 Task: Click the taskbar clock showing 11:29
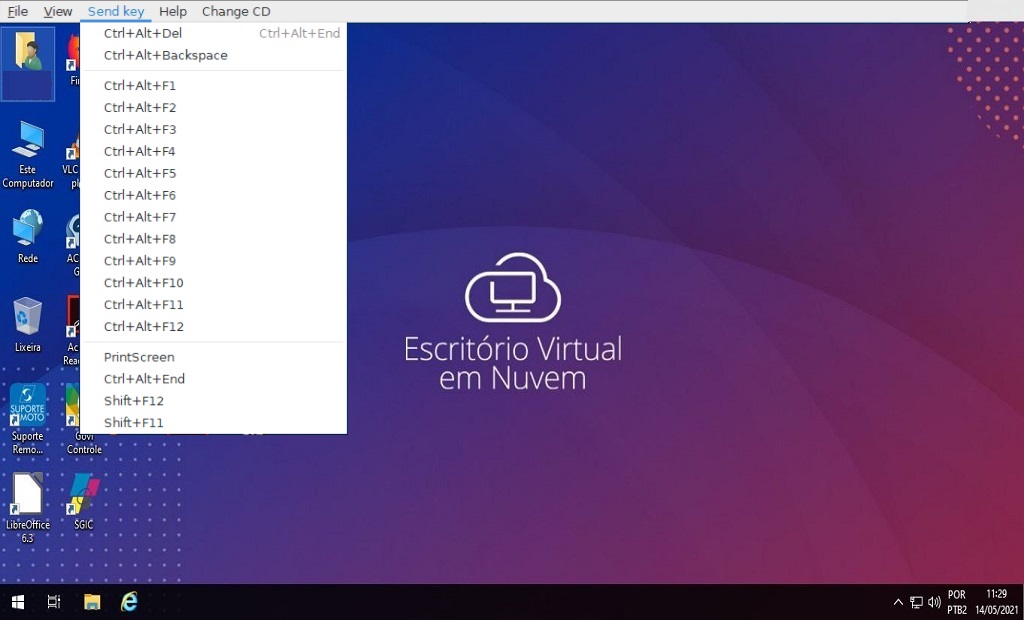(996, 601)
